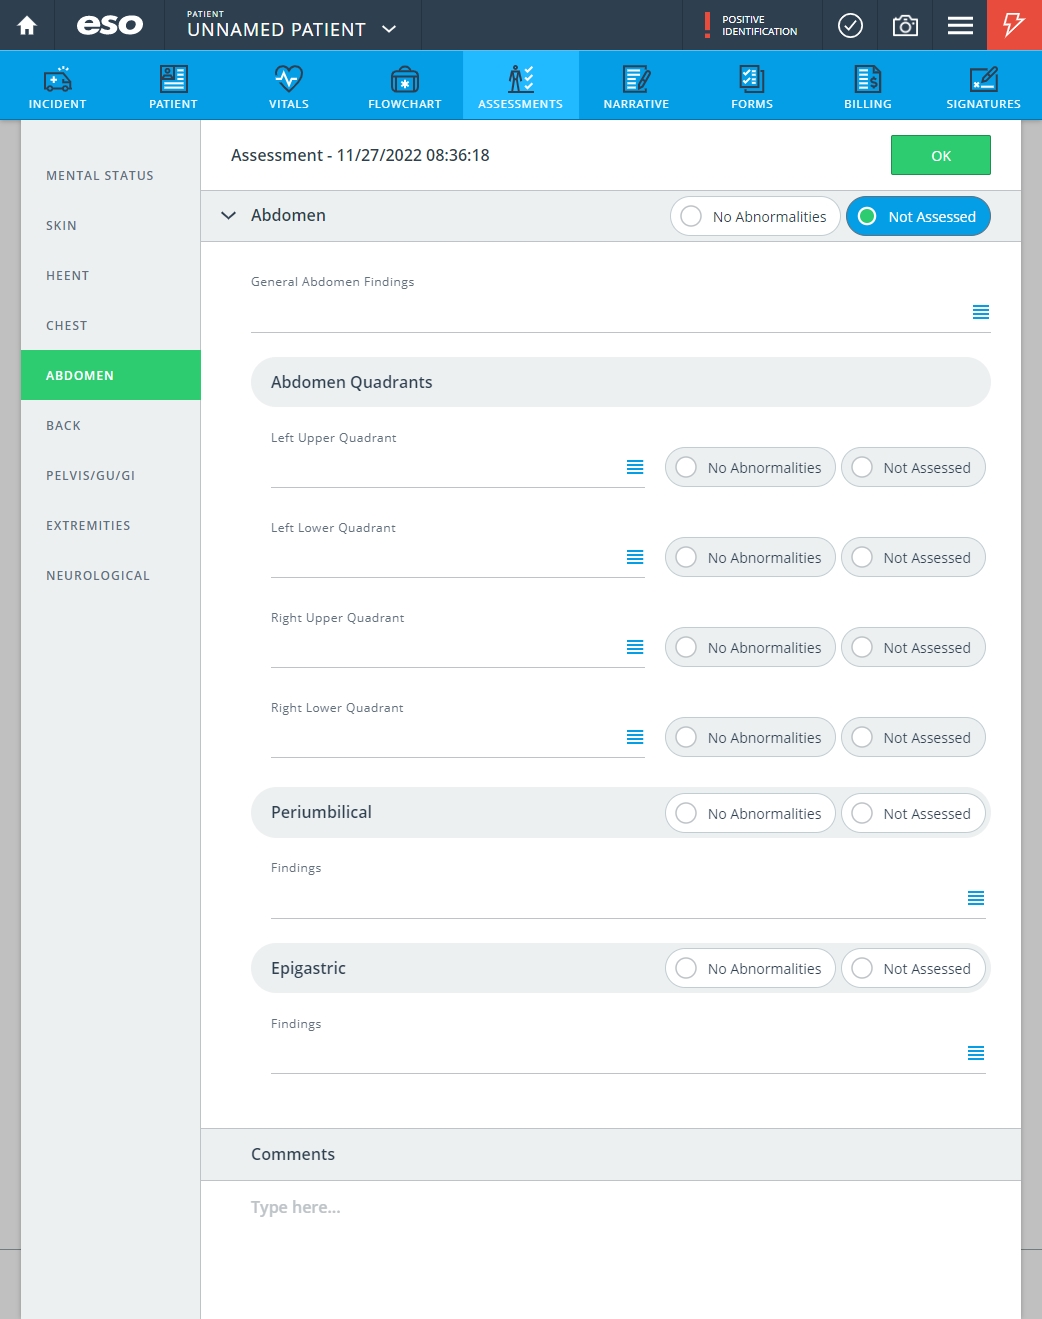Open Positive Identification alert
This screenshot has width=1042, height=1319.
752,25
